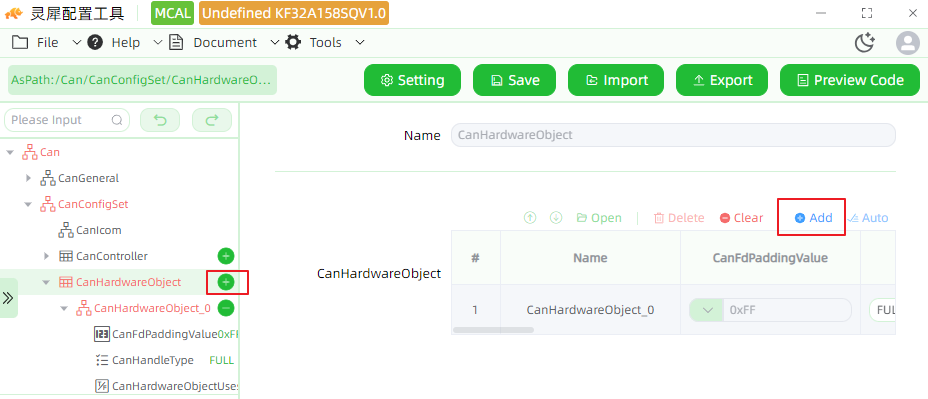Image resolution: width=928 pixels, height=399 pixels.
Task: Toggle dark mode moon icon
Action: [865, 43]
